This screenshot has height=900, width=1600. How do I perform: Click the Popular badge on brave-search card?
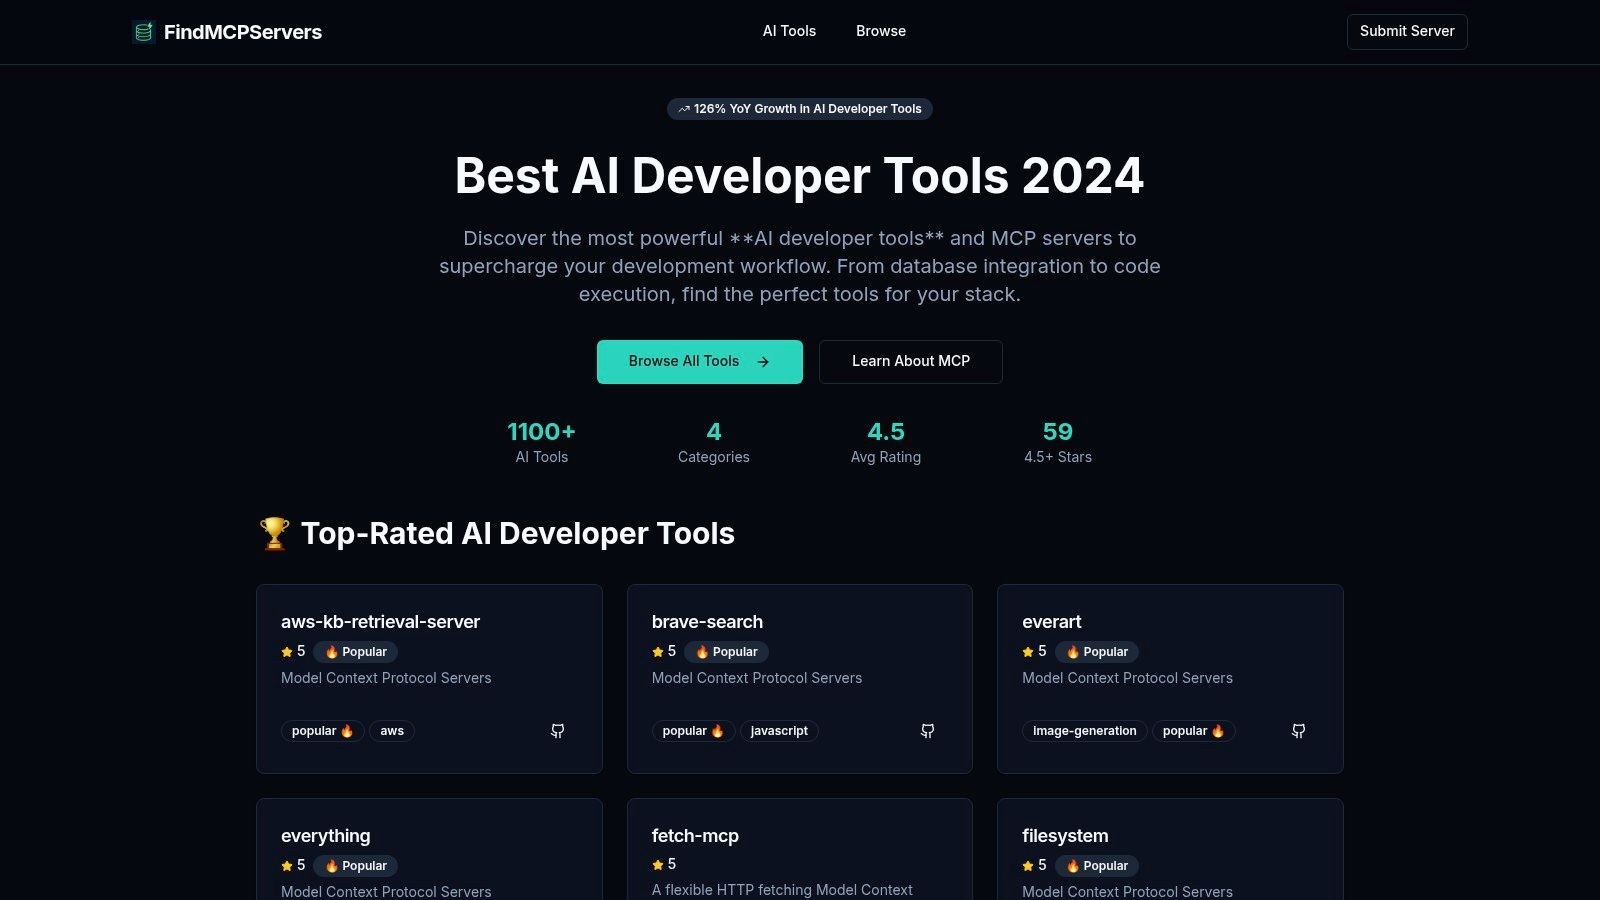[x=727, y=652]
